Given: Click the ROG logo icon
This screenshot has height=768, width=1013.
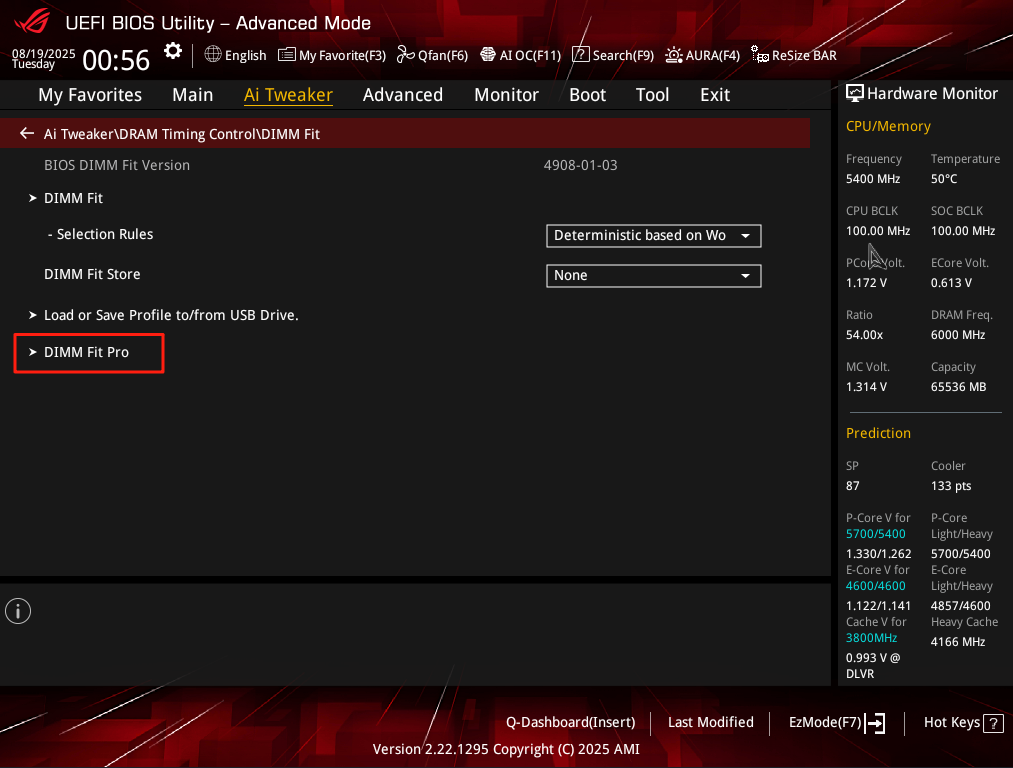Looking at the screenshot, I should tap(32, 21).
